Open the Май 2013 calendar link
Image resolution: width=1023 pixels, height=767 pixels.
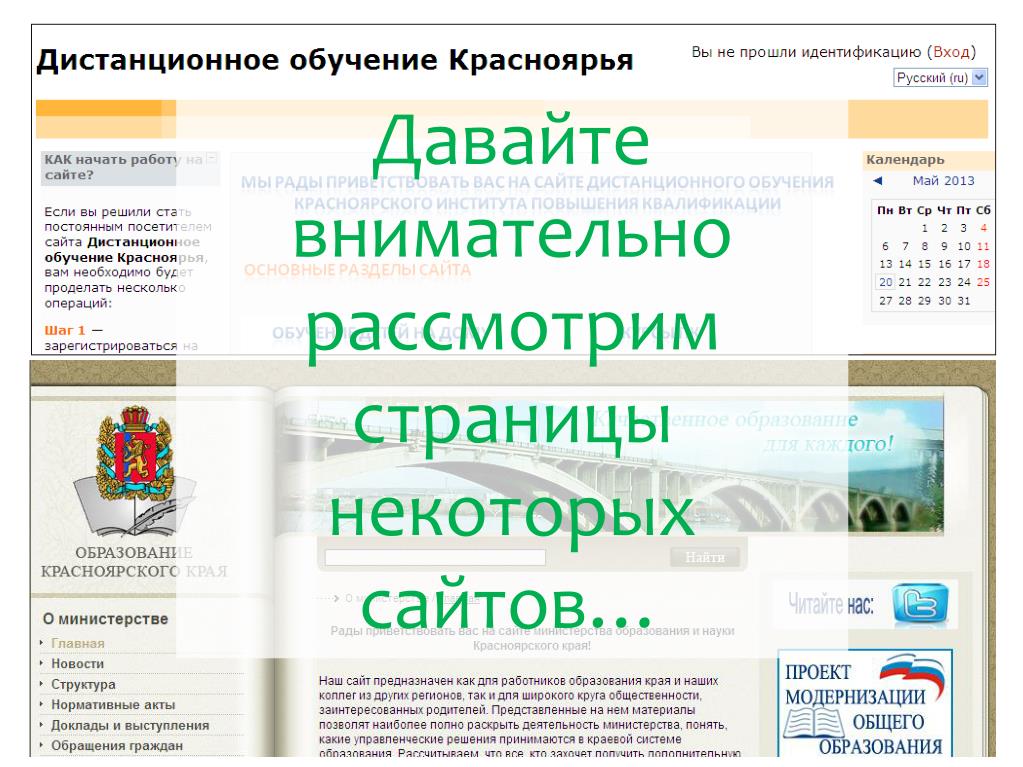943,181
